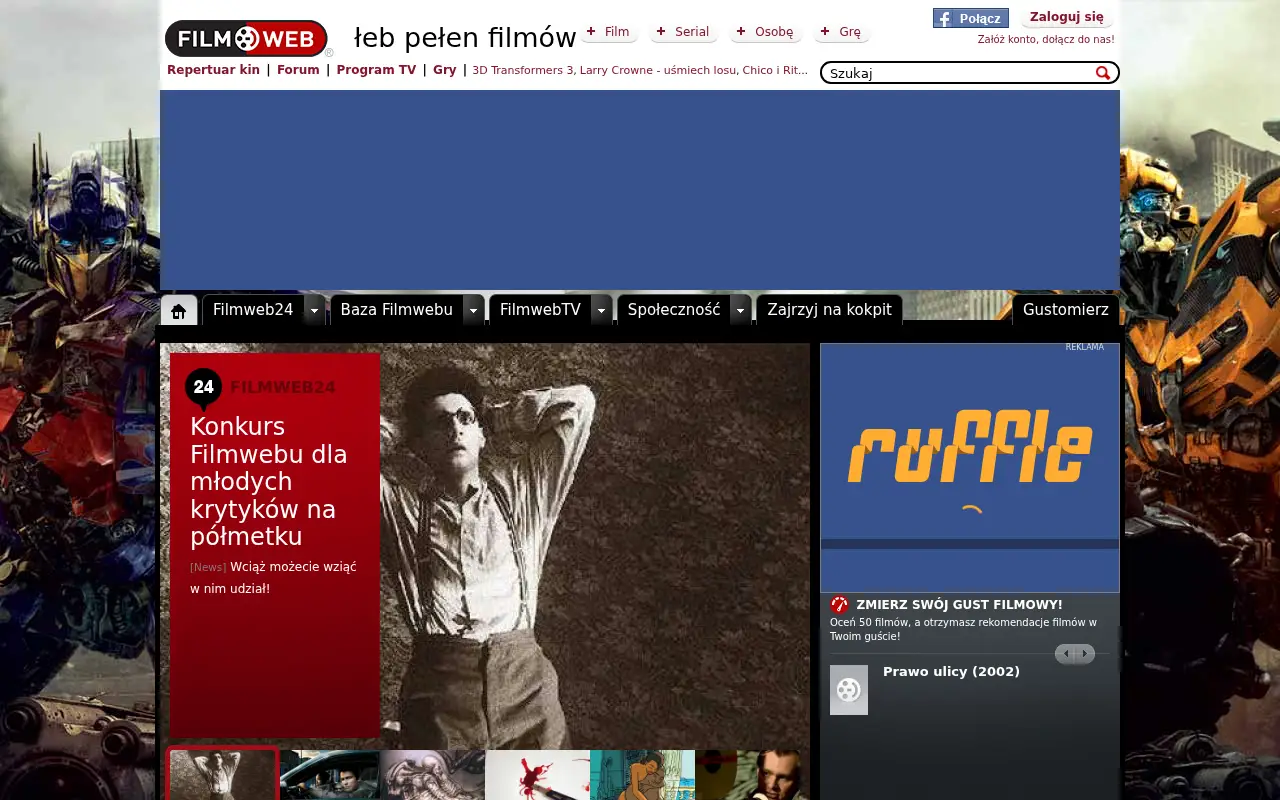Add a Serial with plus button
1280x800 pixels.
point(683,32)
